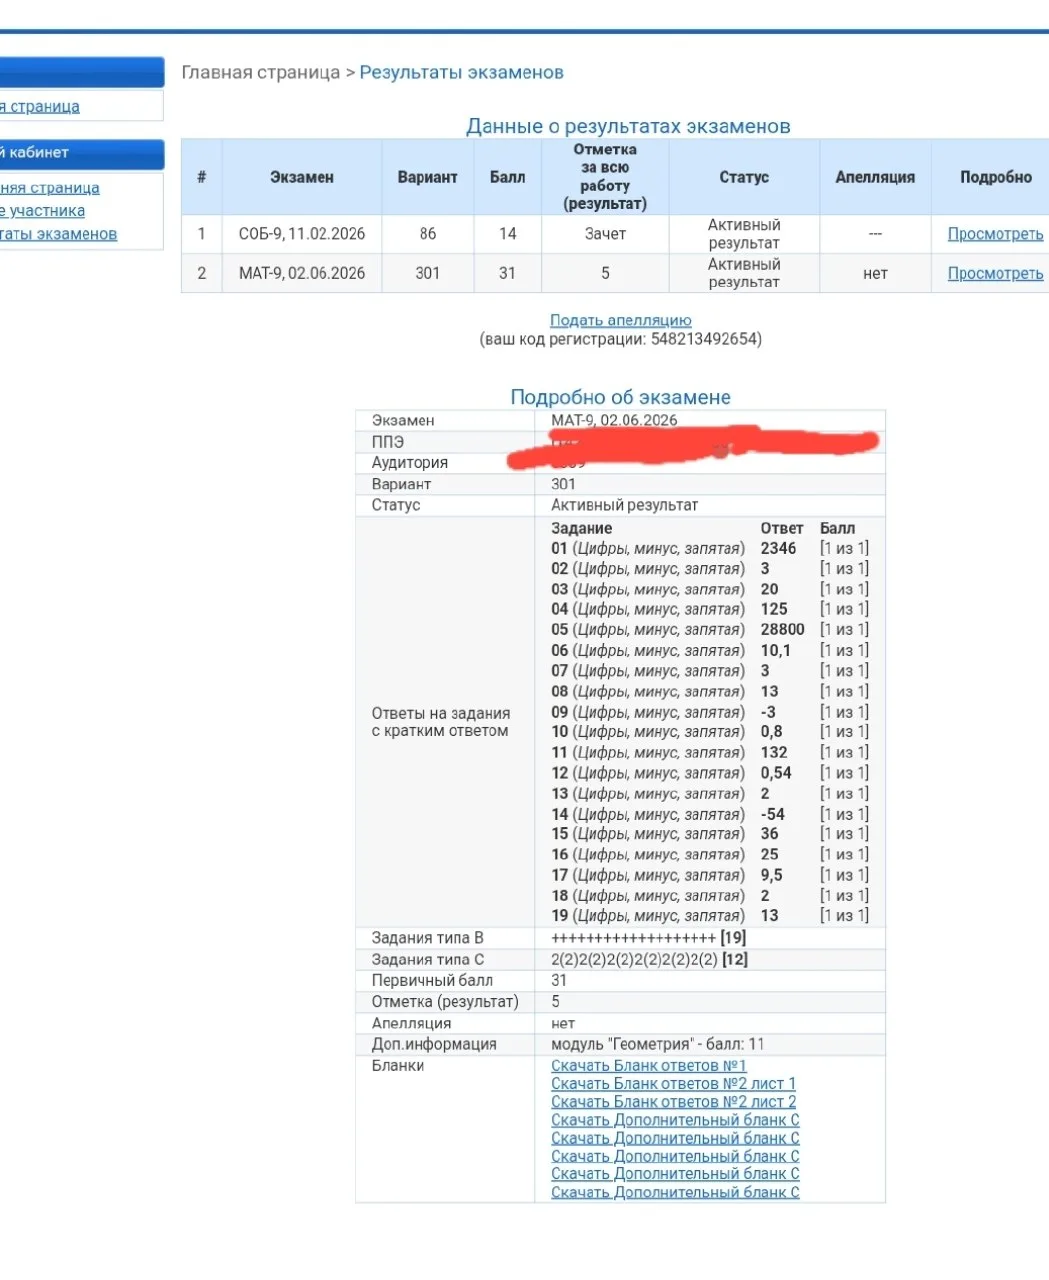Click Просмотреть for the СОБ-9 exam row
This screenshot has width=1049, height=1280.
click(995, 234)
